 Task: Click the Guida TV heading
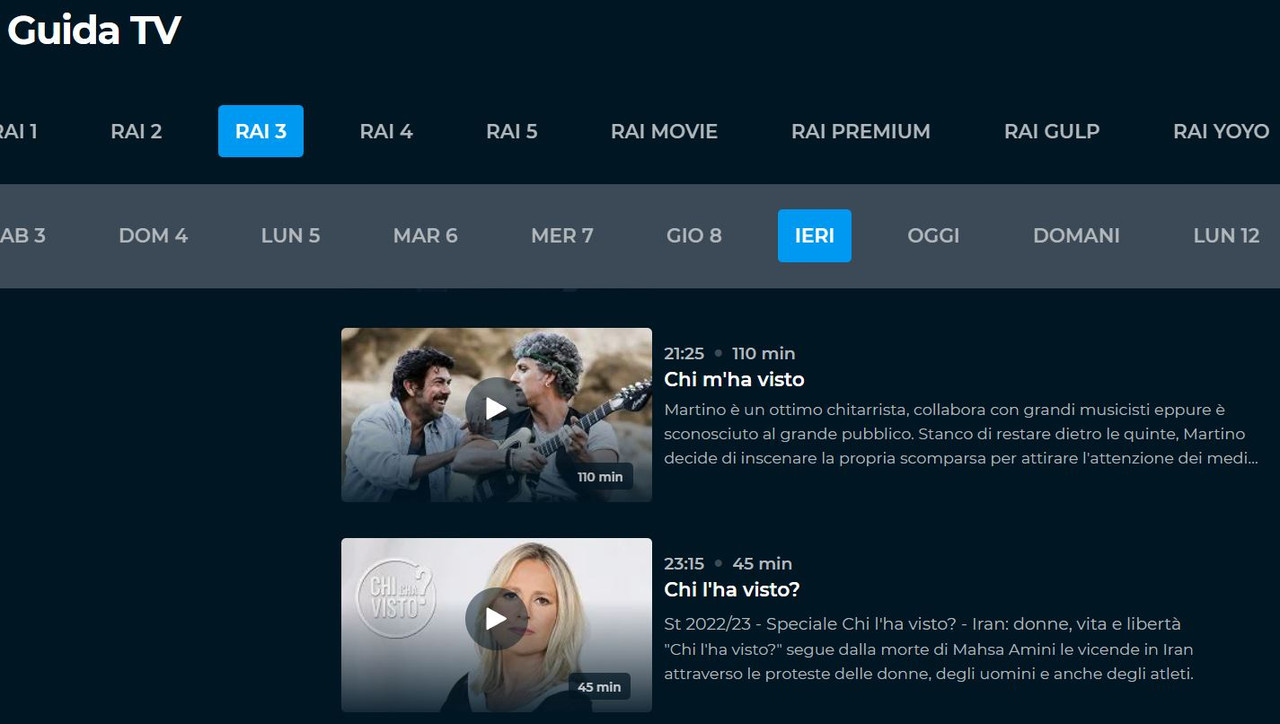point(93,31)
